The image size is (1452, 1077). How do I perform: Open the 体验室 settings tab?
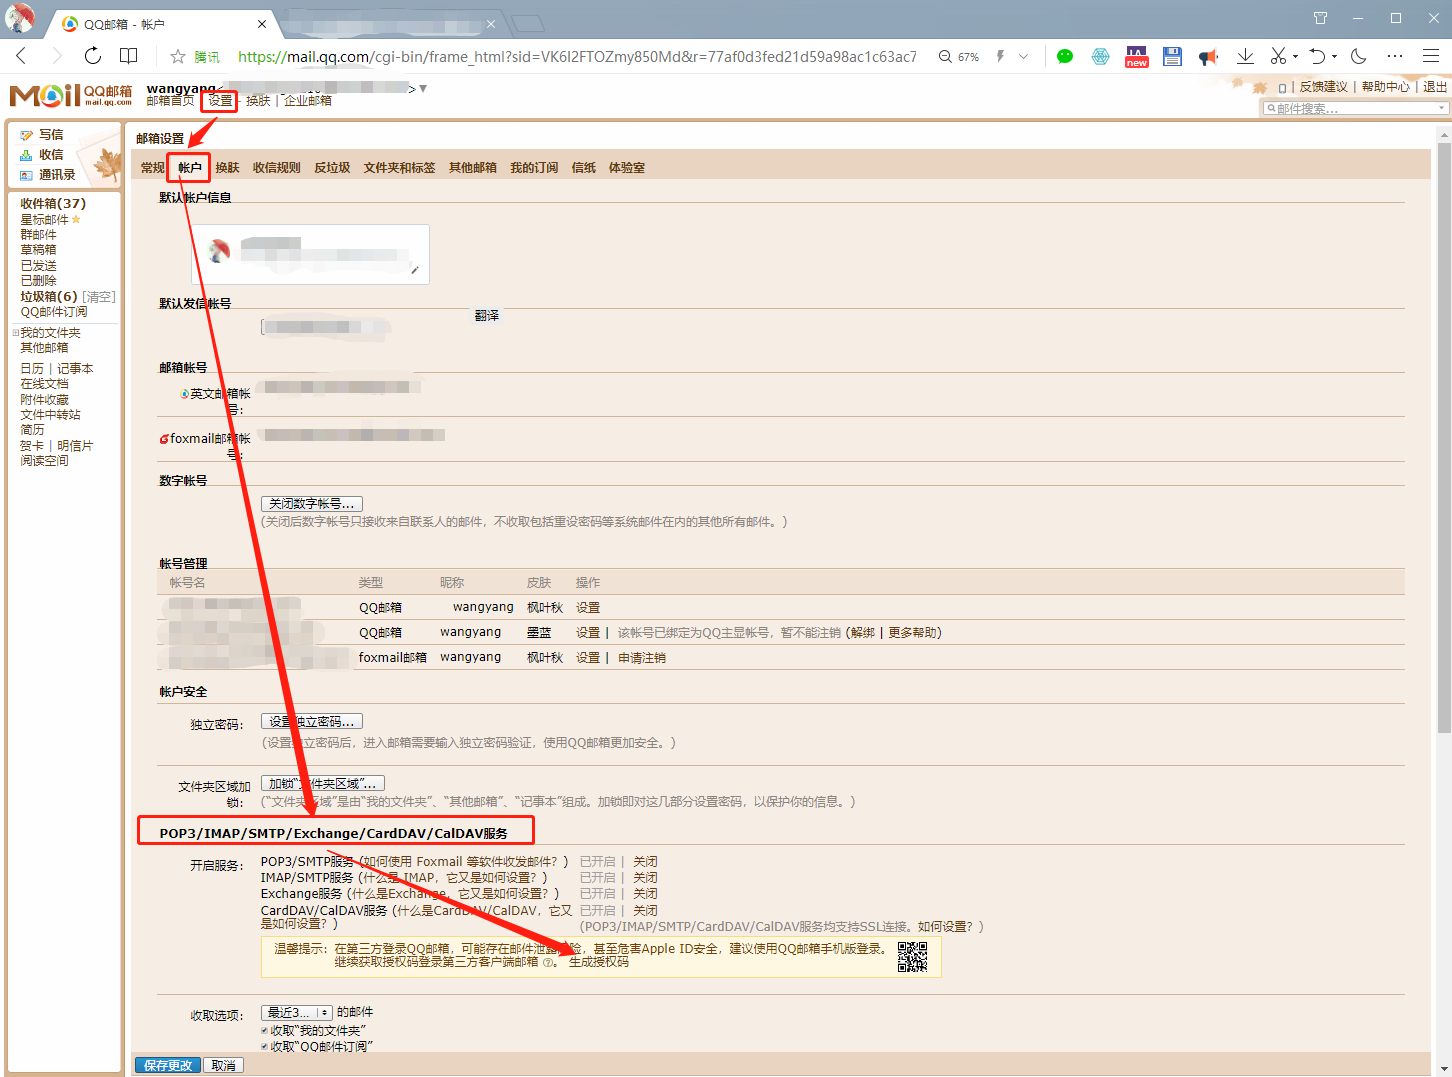point(626,168)
